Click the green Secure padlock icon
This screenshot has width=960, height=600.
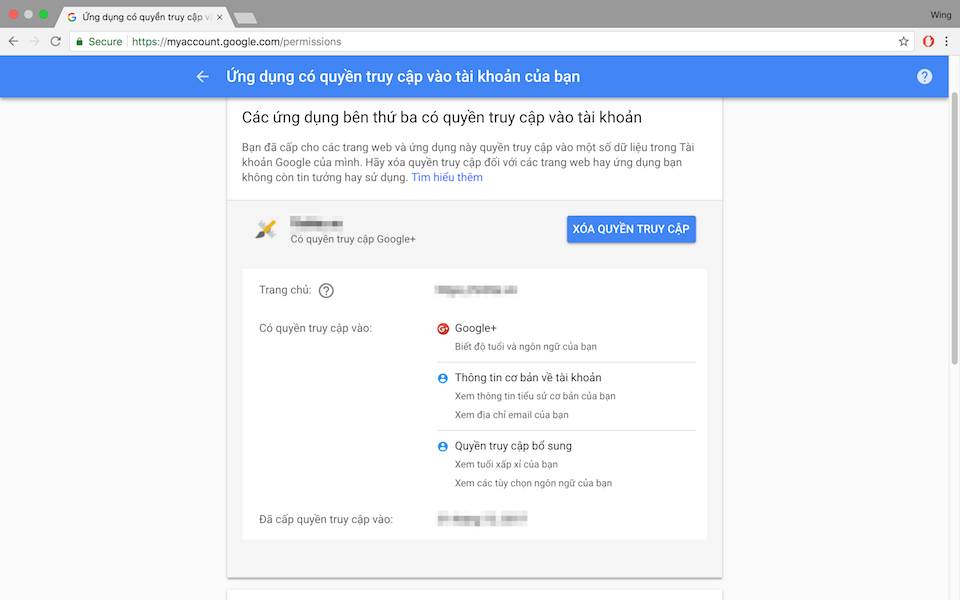(x=79, y=42)
